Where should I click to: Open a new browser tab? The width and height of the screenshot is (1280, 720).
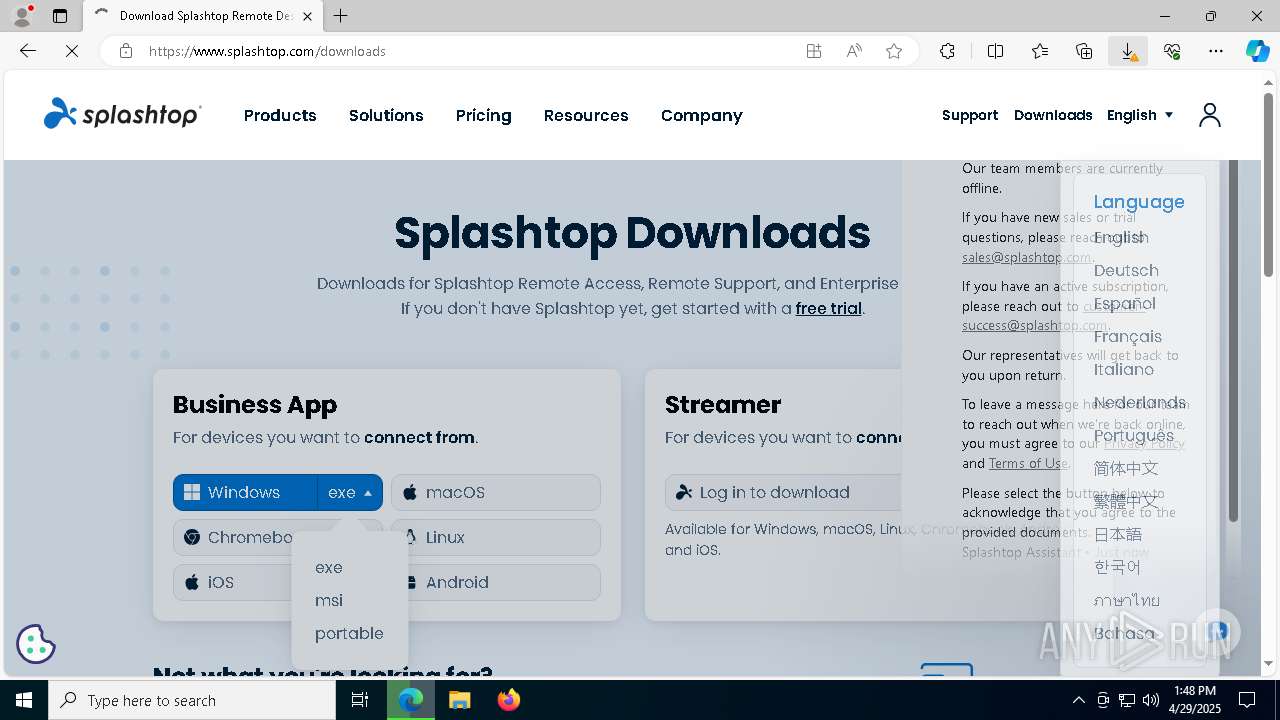[341, 16]
